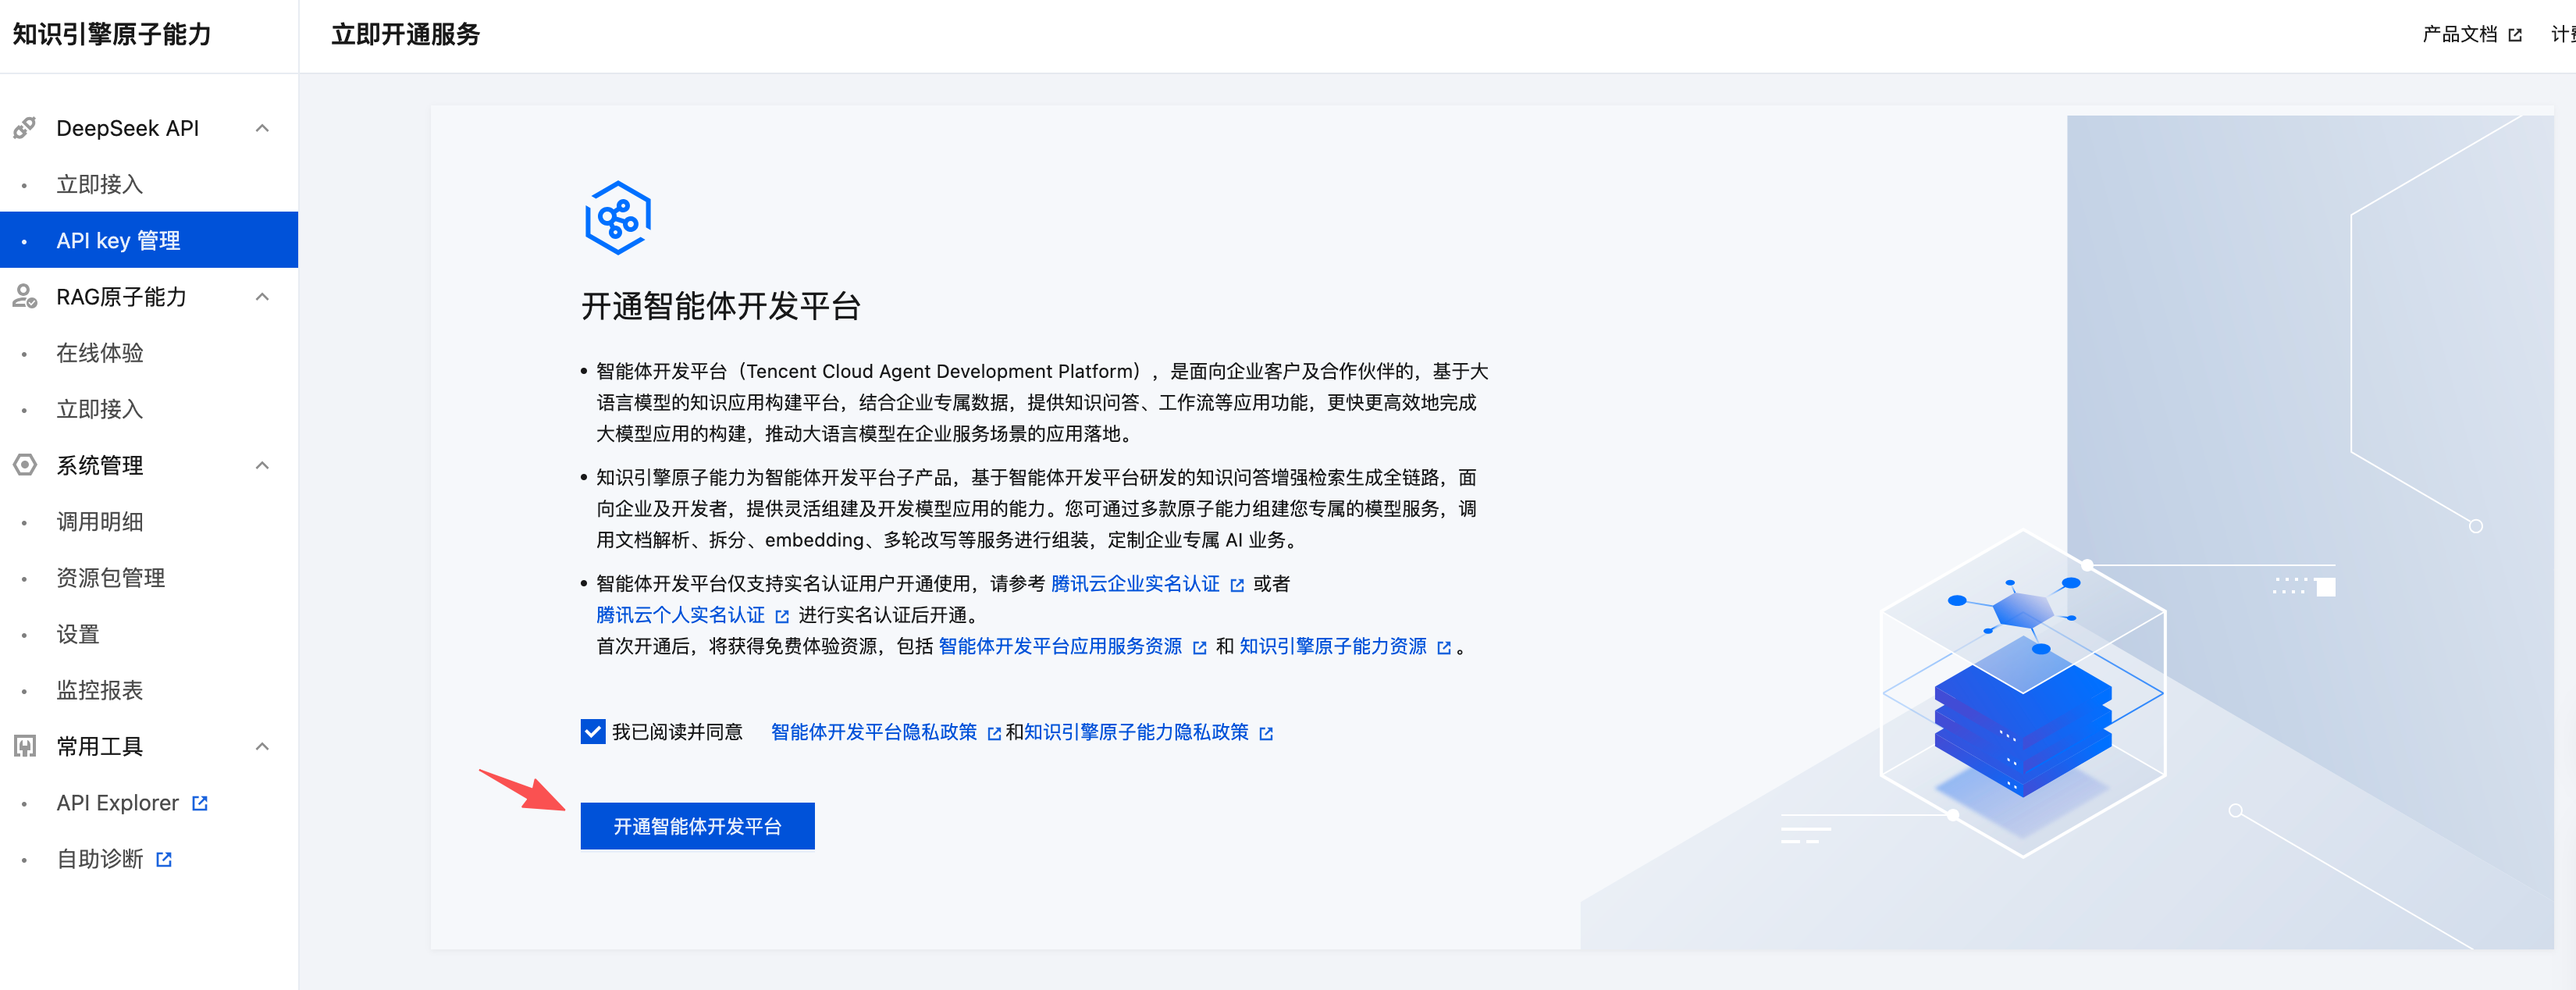
Task: Open 智能体开发平台隐私政策 link
Action: click(873, 732)
